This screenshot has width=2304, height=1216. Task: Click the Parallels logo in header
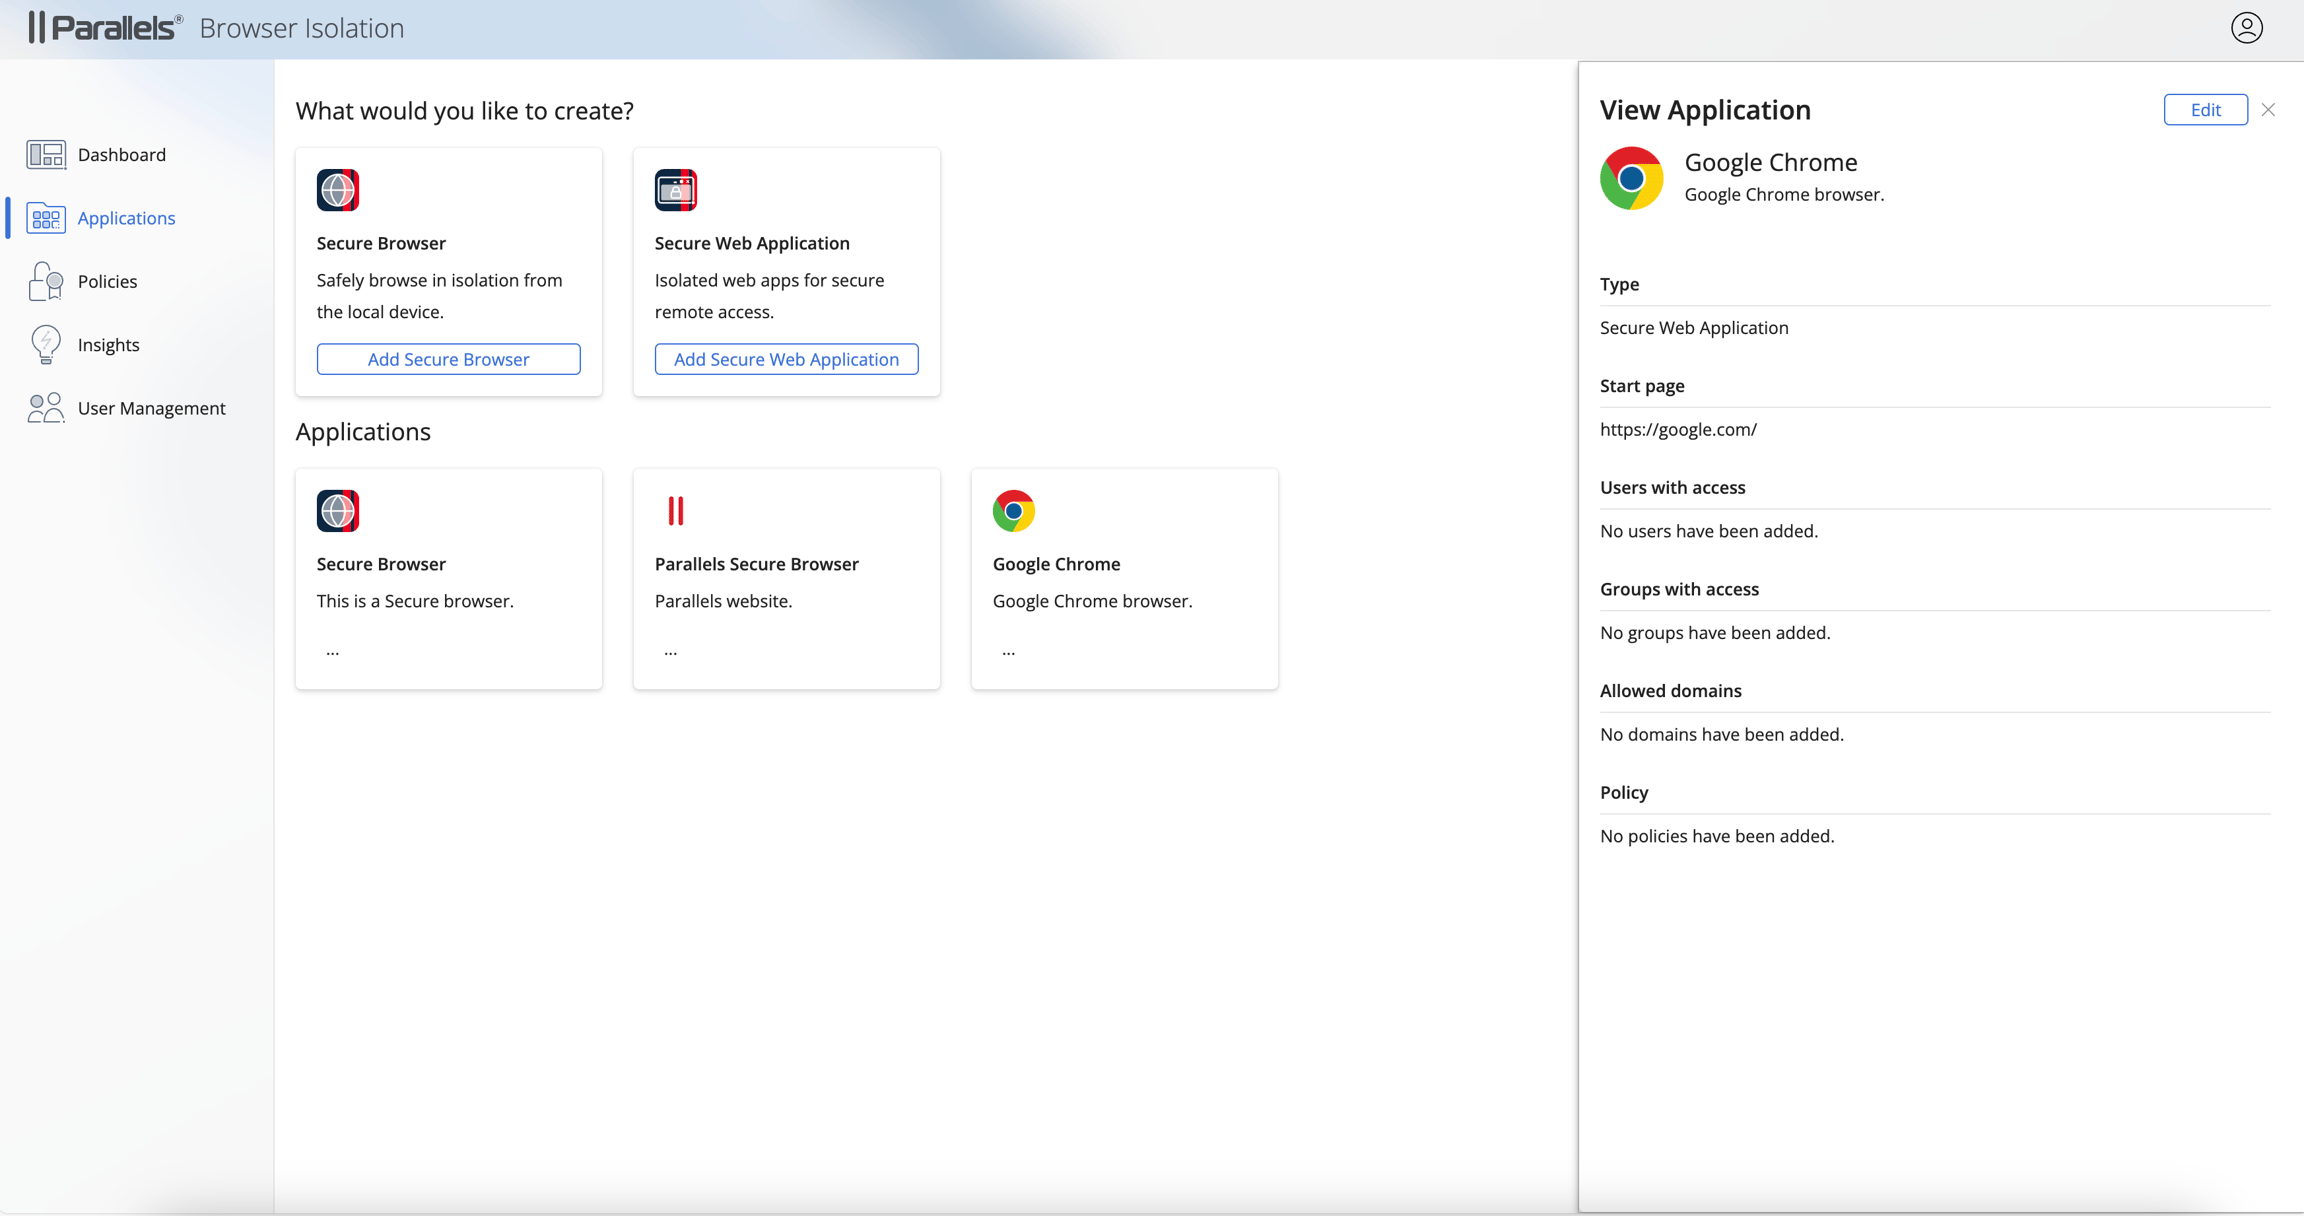tap(106, 27)
